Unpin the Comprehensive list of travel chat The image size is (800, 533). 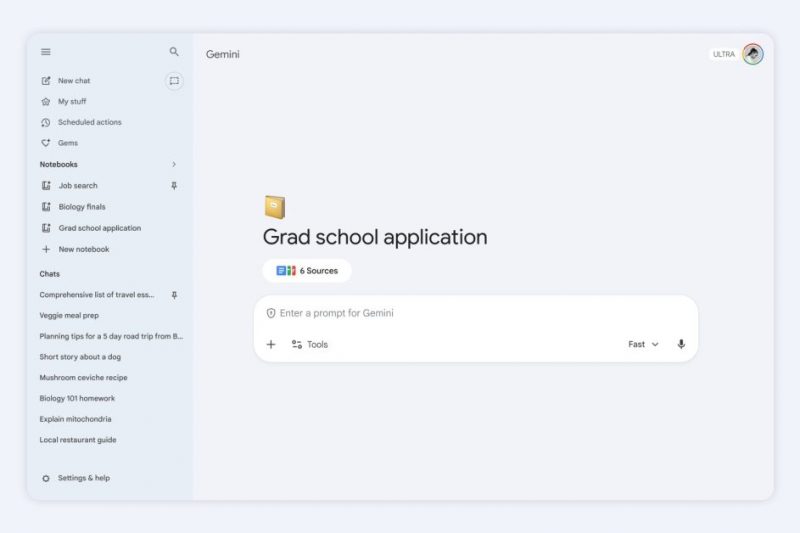click(x=174, y=295)
